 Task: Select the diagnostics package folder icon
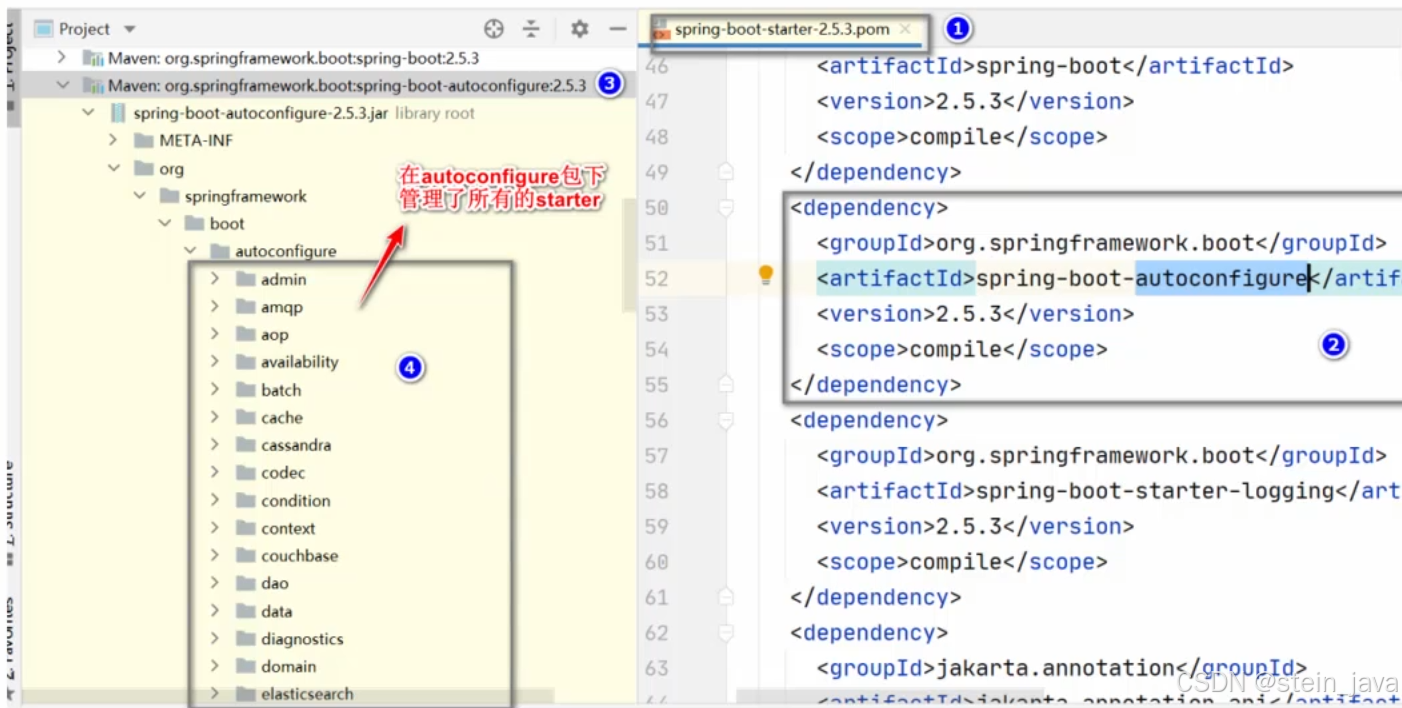pos(245,638)
